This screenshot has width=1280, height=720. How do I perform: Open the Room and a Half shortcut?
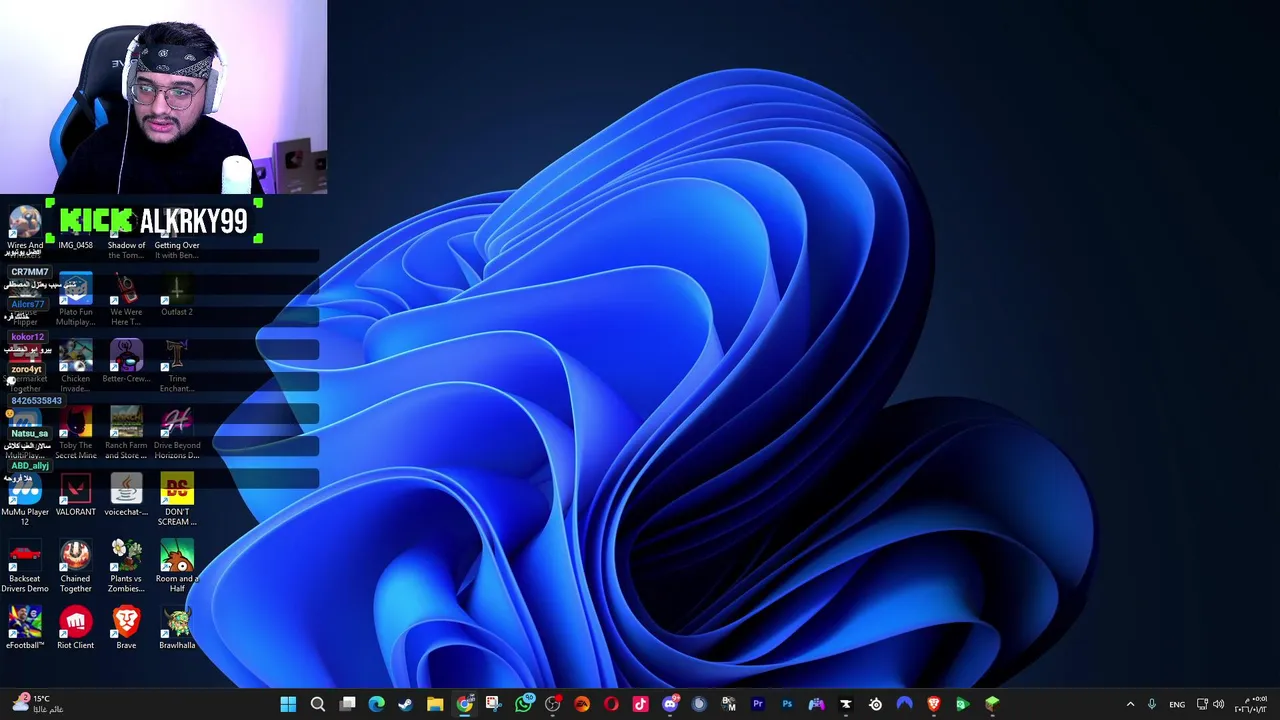[x=177, y=567]
